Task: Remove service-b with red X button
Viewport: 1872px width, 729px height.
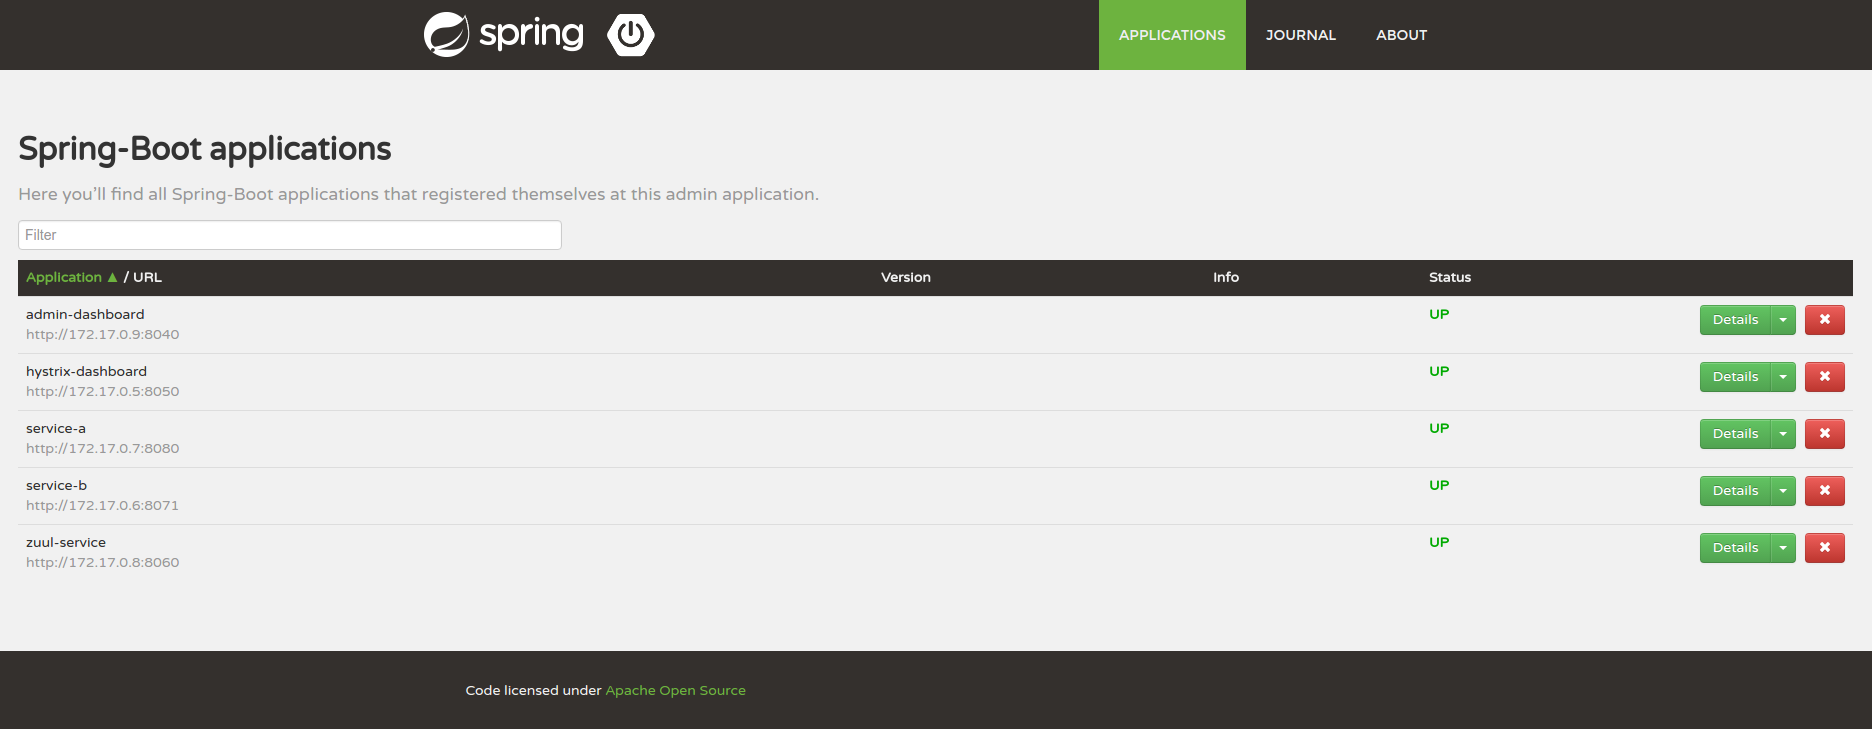Action: [x=1824, y=491]
